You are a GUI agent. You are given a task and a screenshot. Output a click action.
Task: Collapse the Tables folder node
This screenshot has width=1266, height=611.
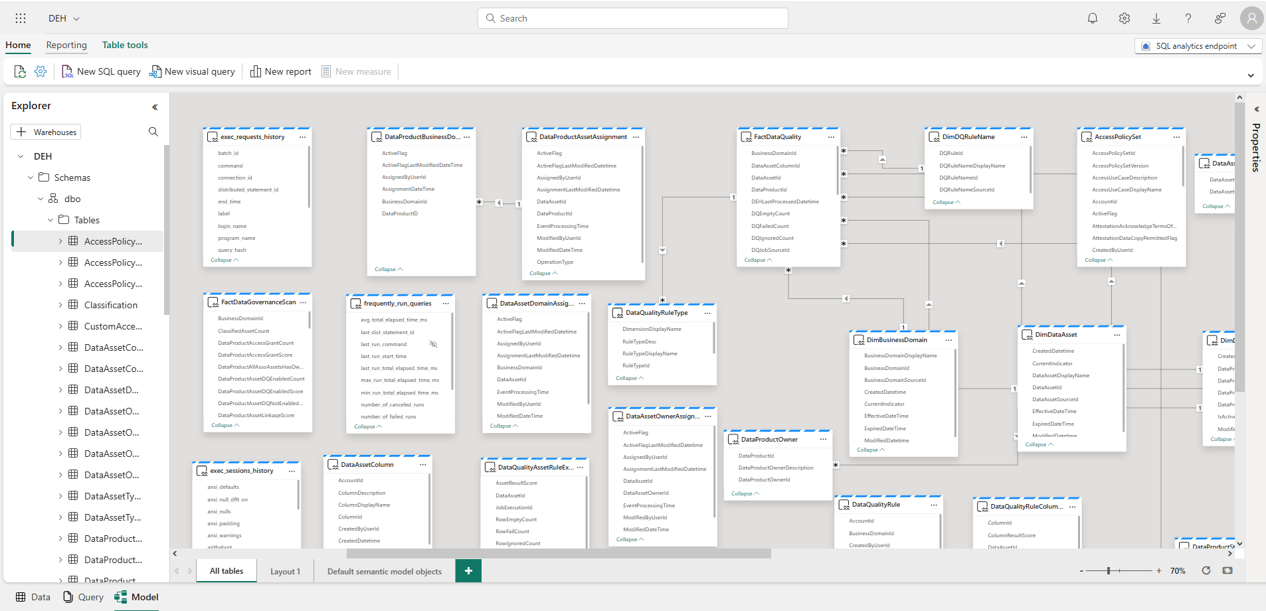pyautogui.click(x=51, y=220)
